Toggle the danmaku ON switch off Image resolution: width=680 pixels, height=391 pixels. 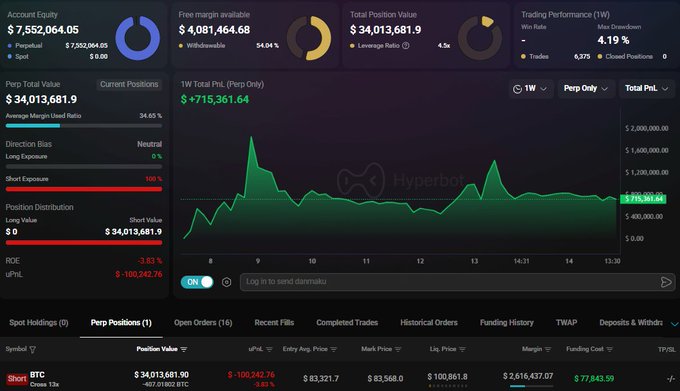click(197, 282)
